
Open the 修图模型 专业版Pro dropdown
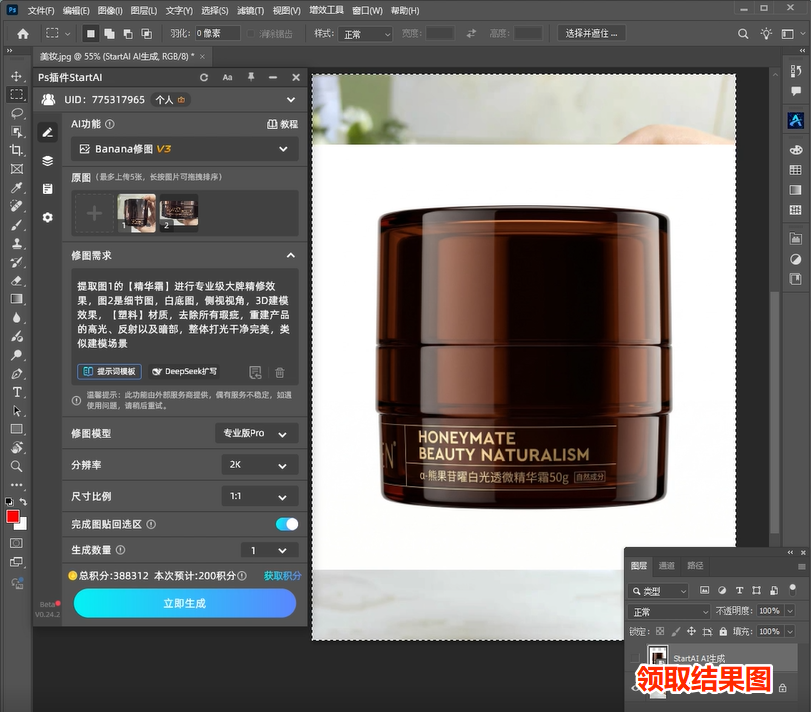point(257,433)
